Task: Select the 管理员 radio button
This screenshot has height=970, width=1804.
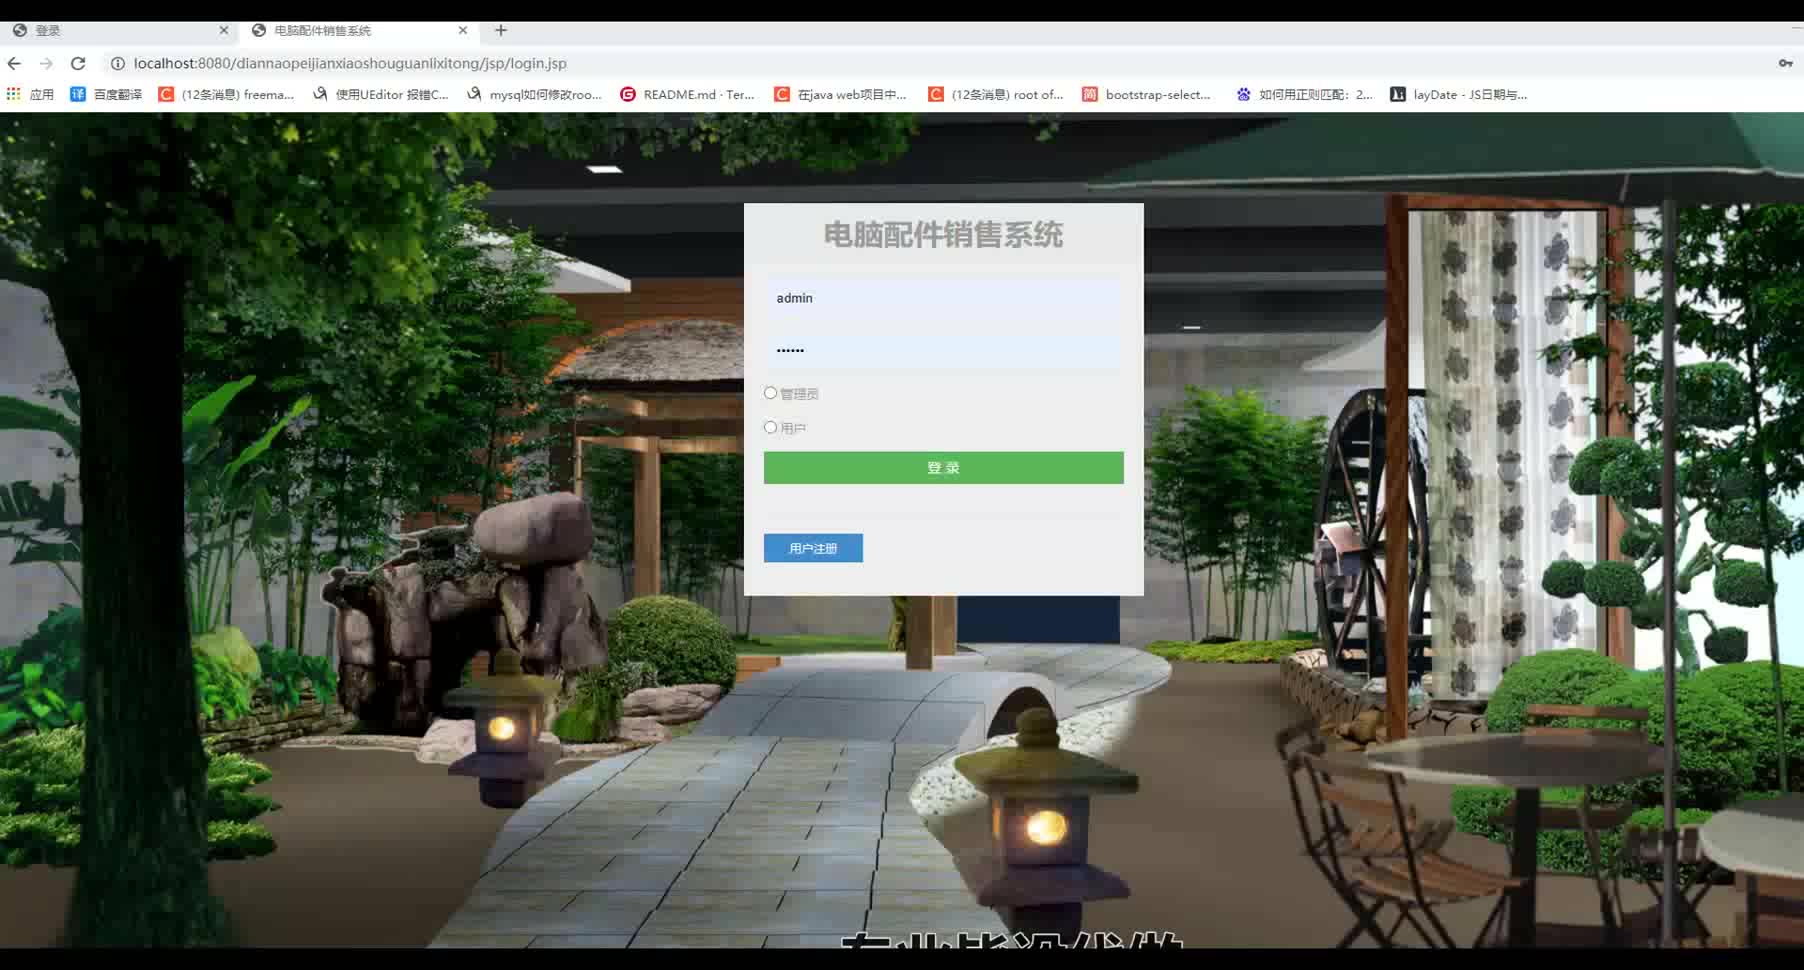Action: 770,393
